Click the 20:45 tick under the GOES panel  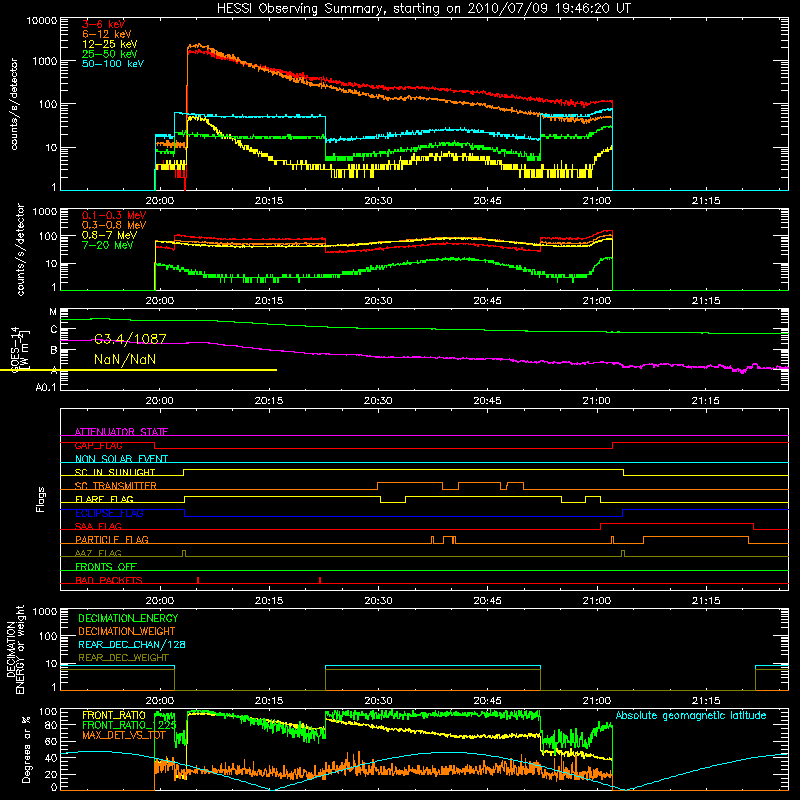487,401
